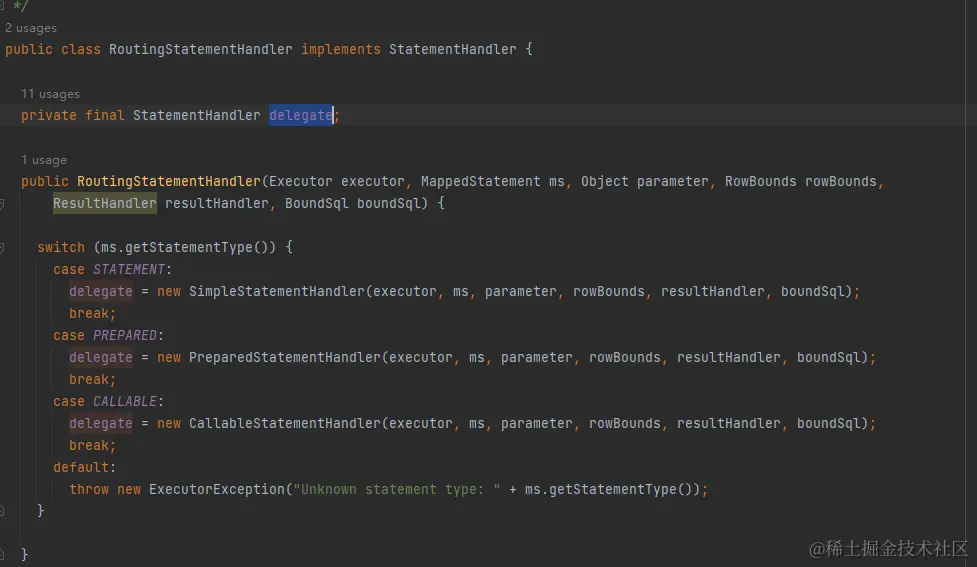Click the MappedStatement parameter type
977x567 pixels.
tap(480, 181)
